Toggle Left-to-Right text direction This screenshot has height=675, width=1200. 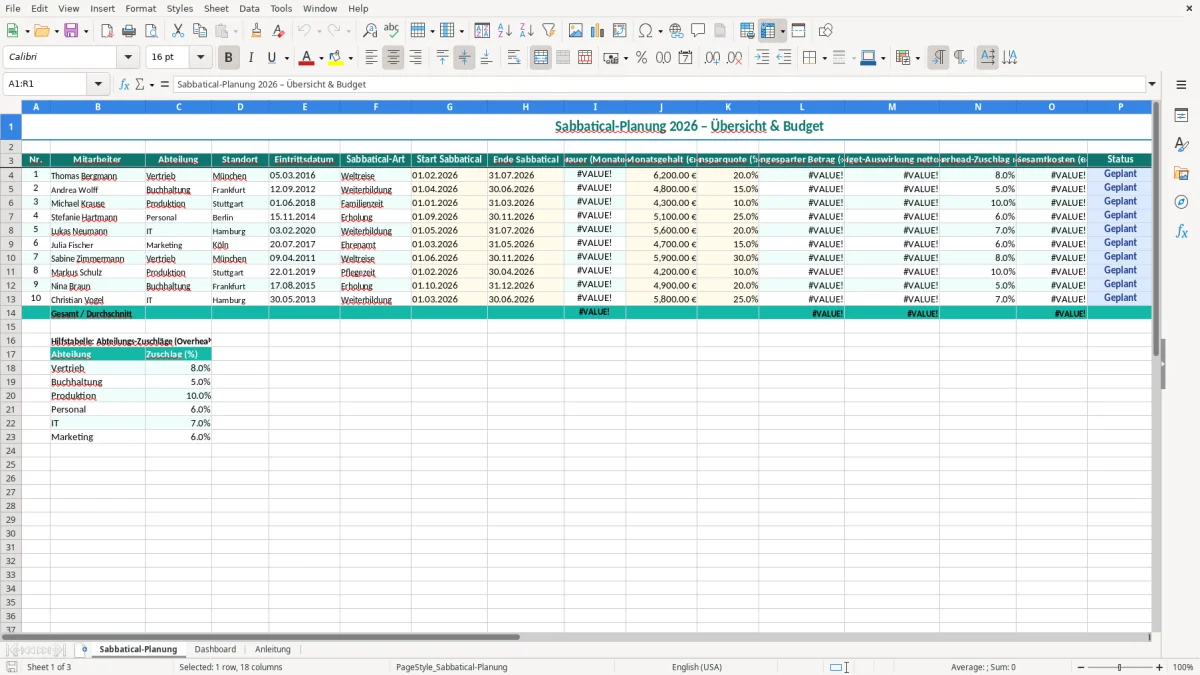(x=938, y=58)
